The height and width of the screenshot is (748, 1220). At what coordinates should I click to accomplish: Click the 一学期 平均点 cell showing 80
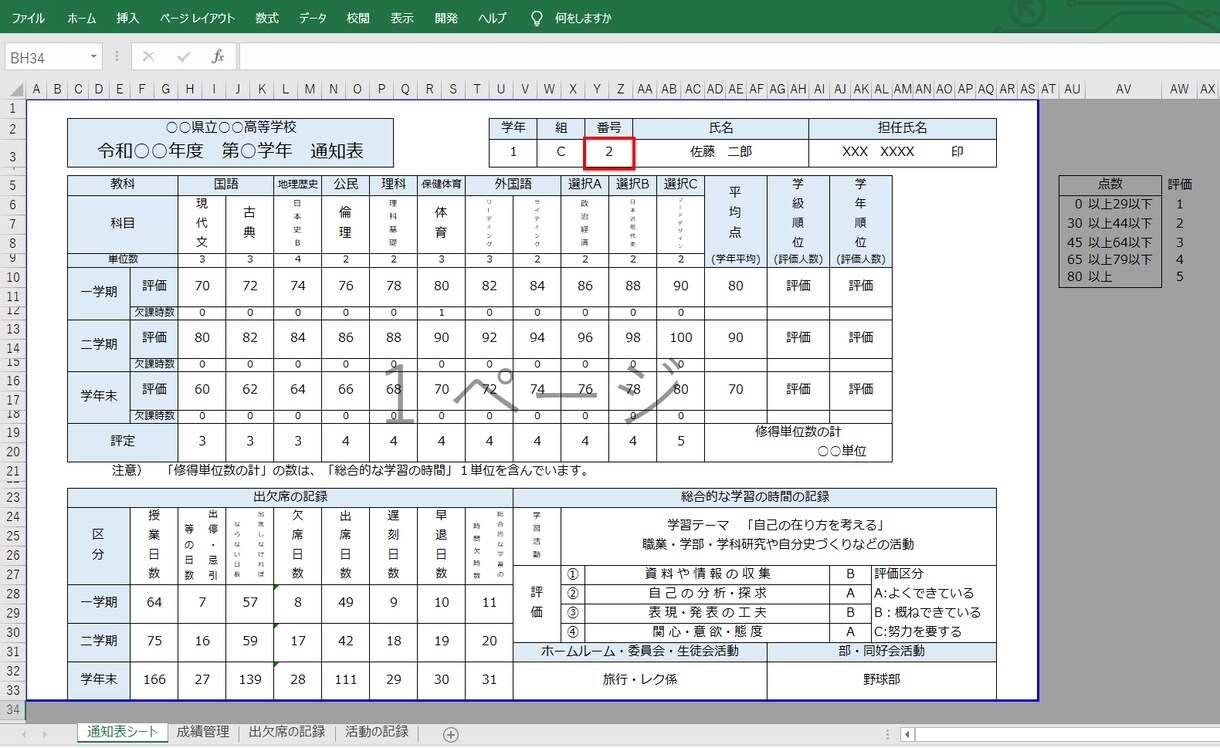[735, 285]
